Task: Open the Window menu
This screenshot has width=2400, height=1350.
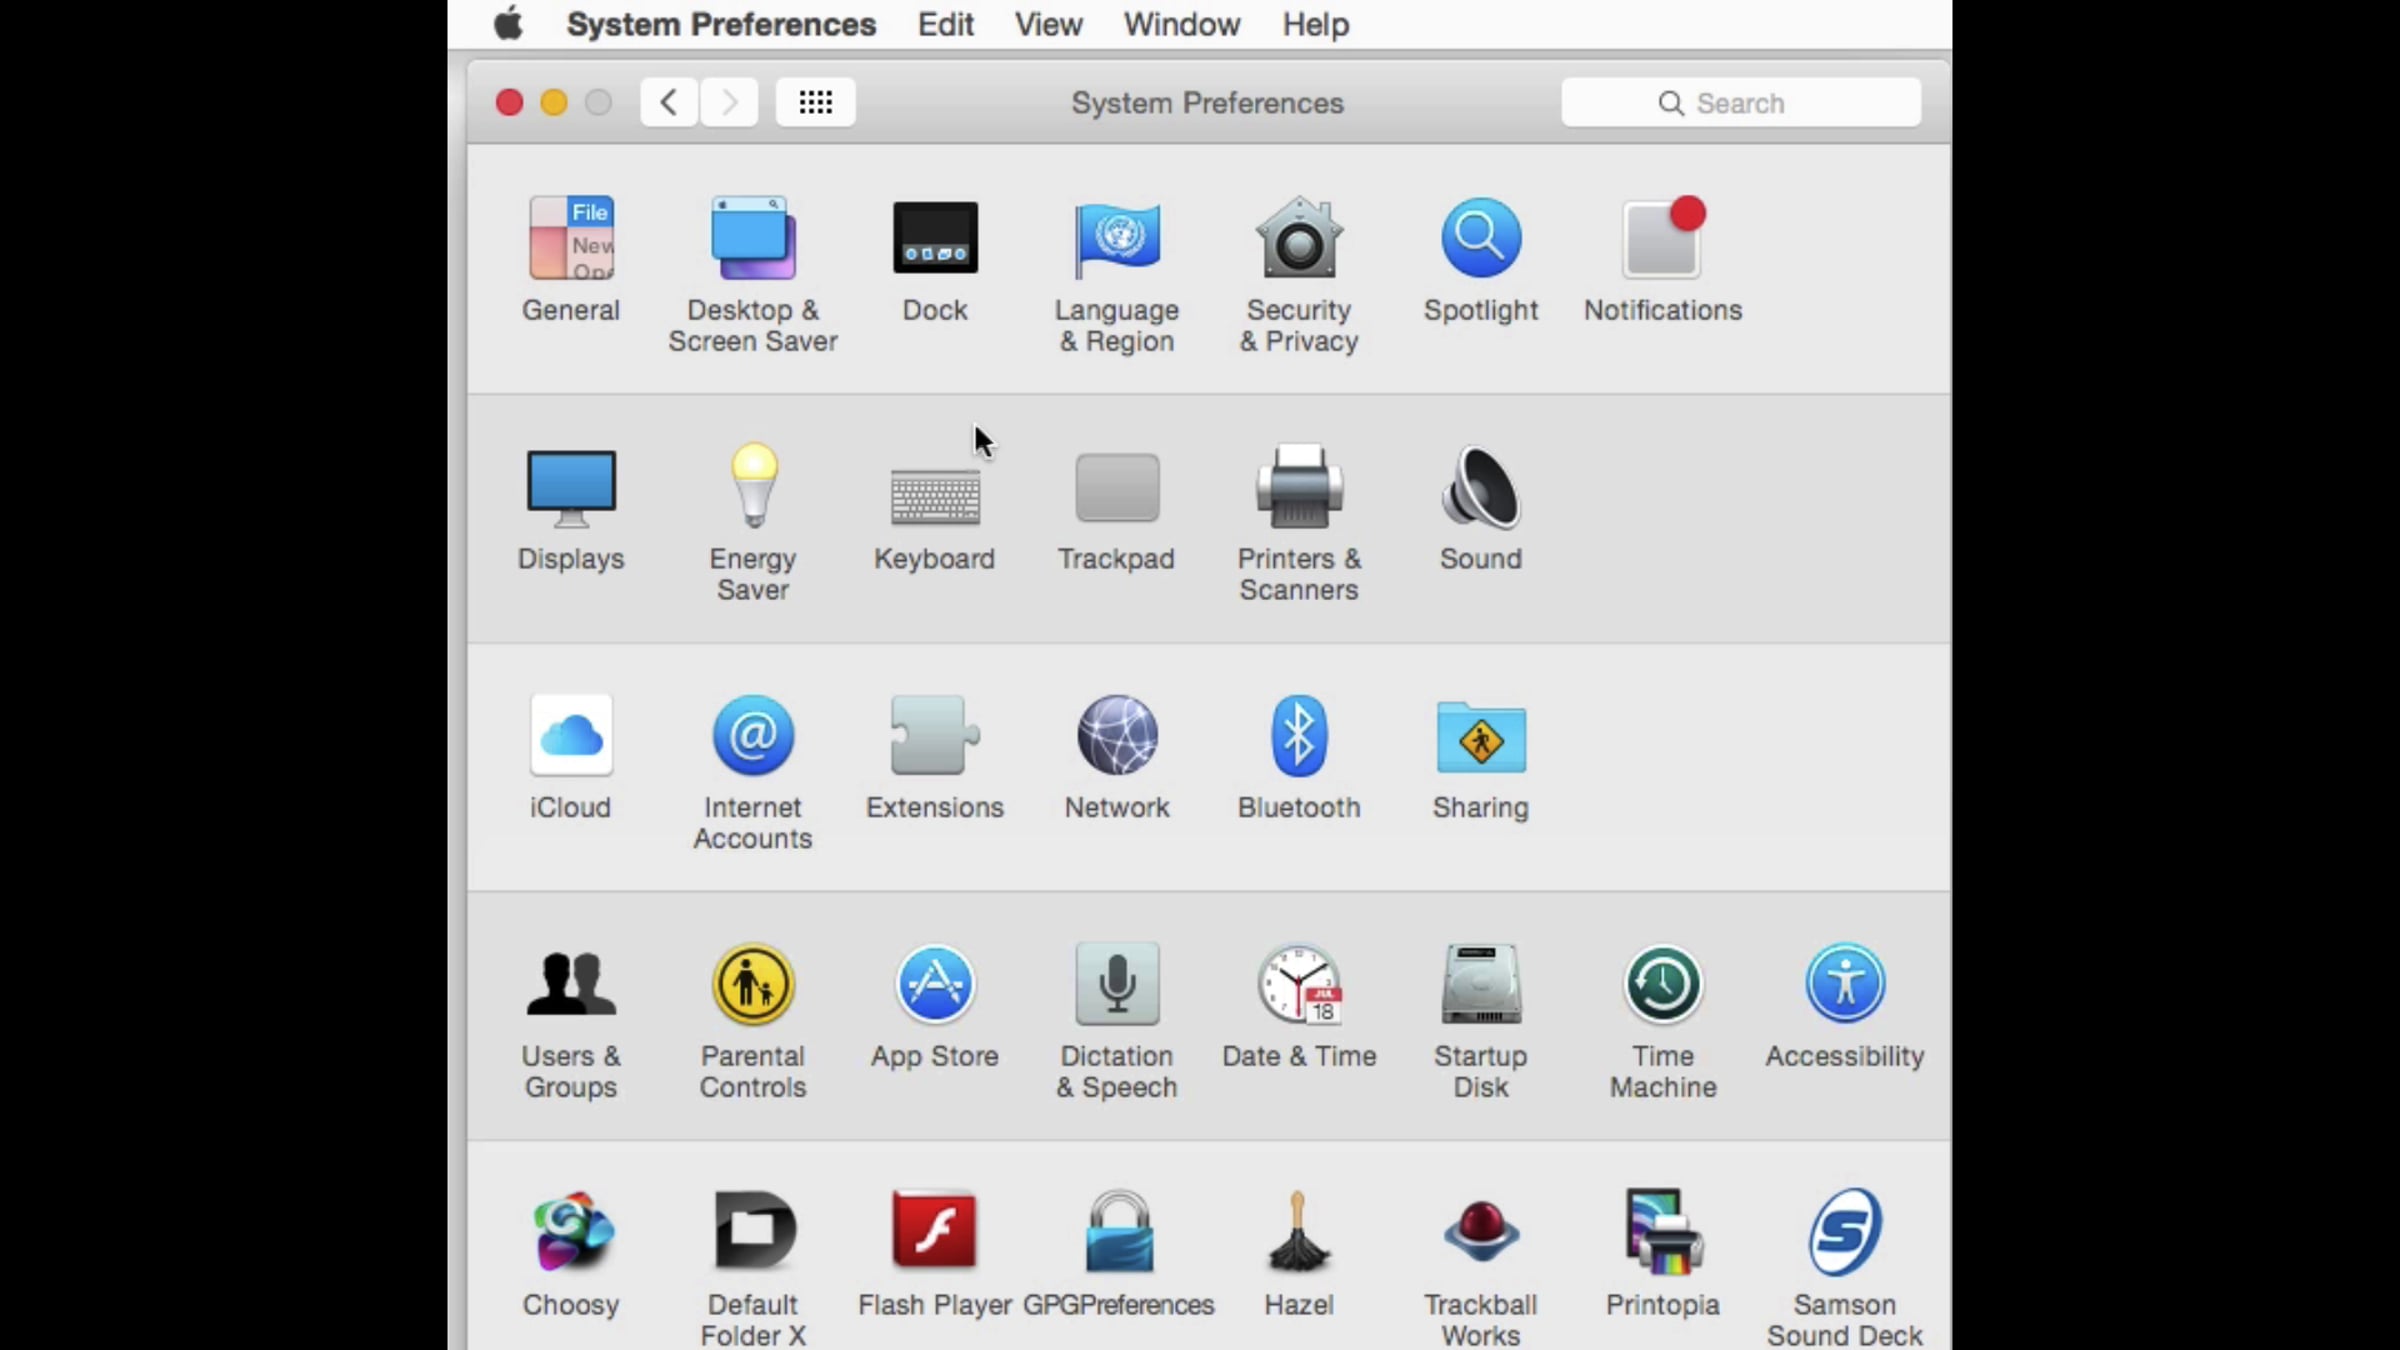Action: pyautogui.click(x=1181, y=24)
